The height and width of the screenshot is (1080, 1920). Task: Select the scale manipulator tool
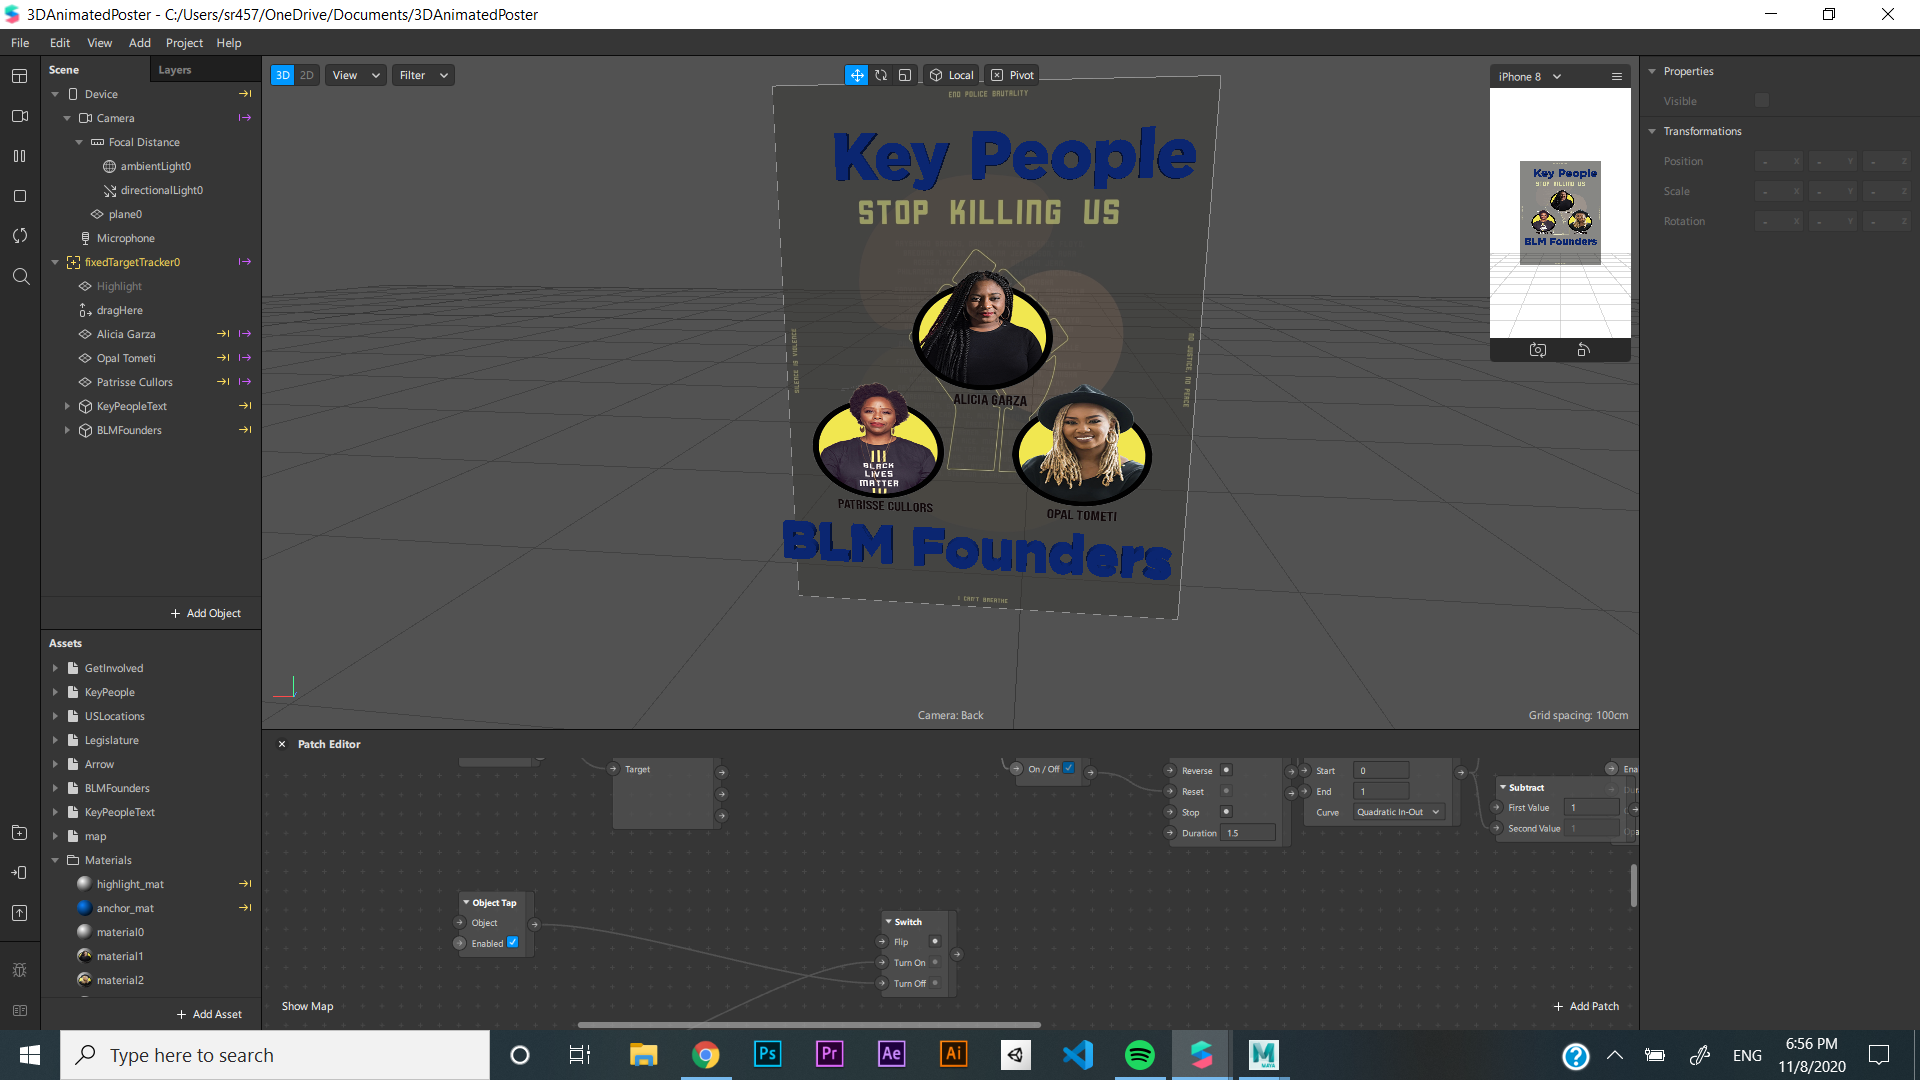(905, 75)
